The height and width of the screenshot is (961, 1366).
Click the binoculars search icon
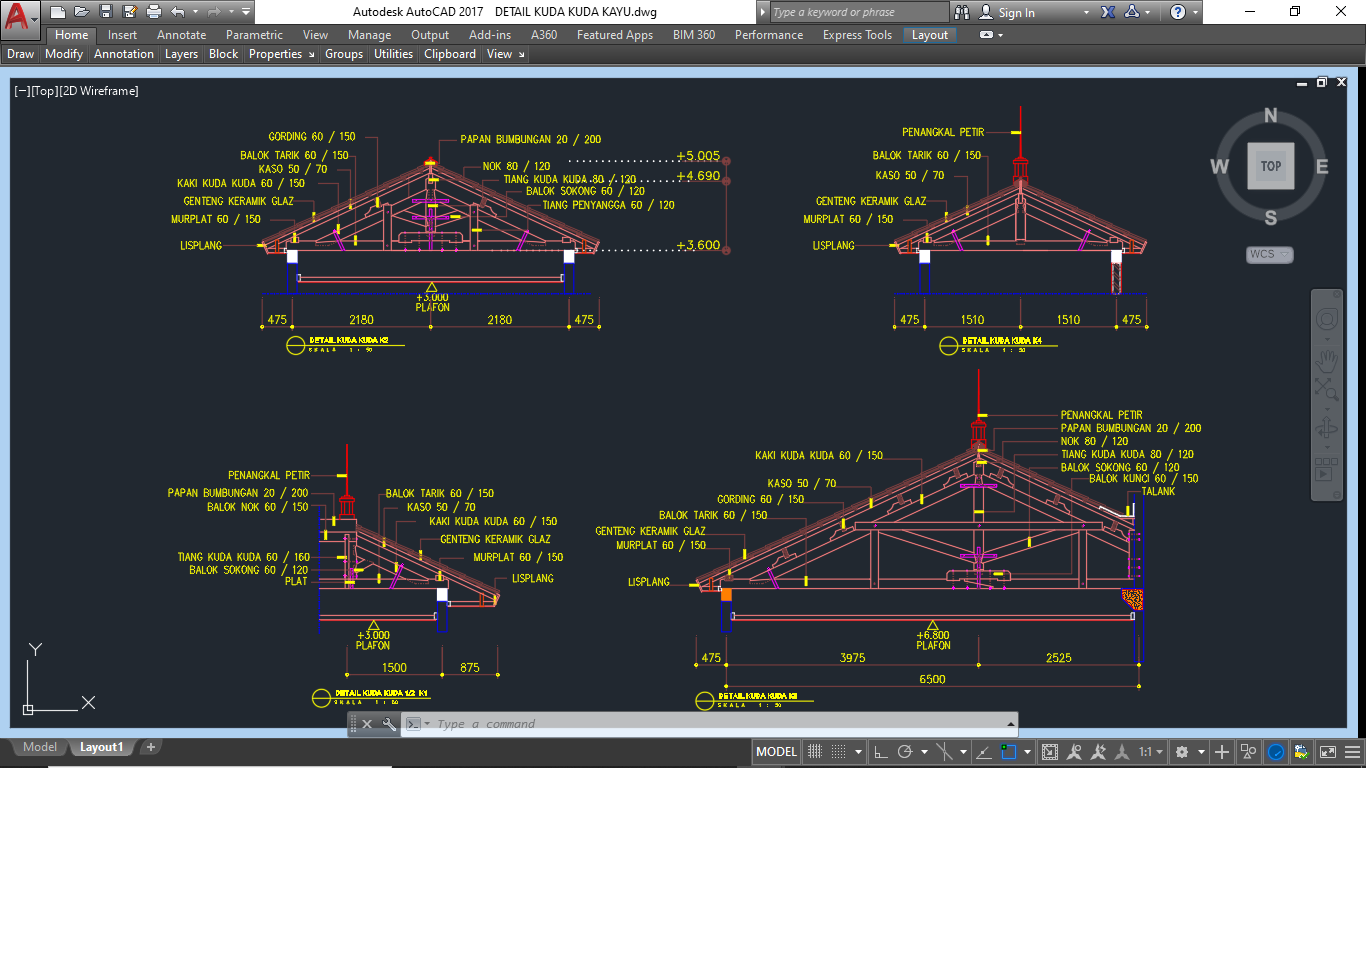(x=962, y=12)
